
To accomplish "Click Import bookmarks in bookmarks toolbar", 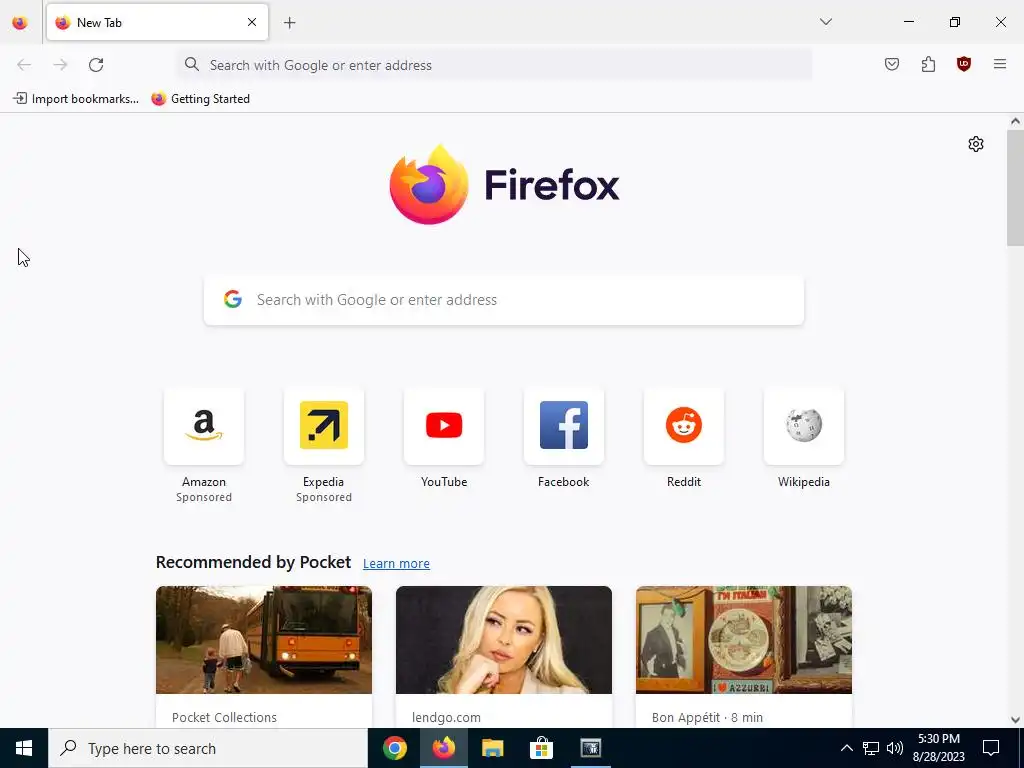I will pyautogui.click(x=76, y=99).
